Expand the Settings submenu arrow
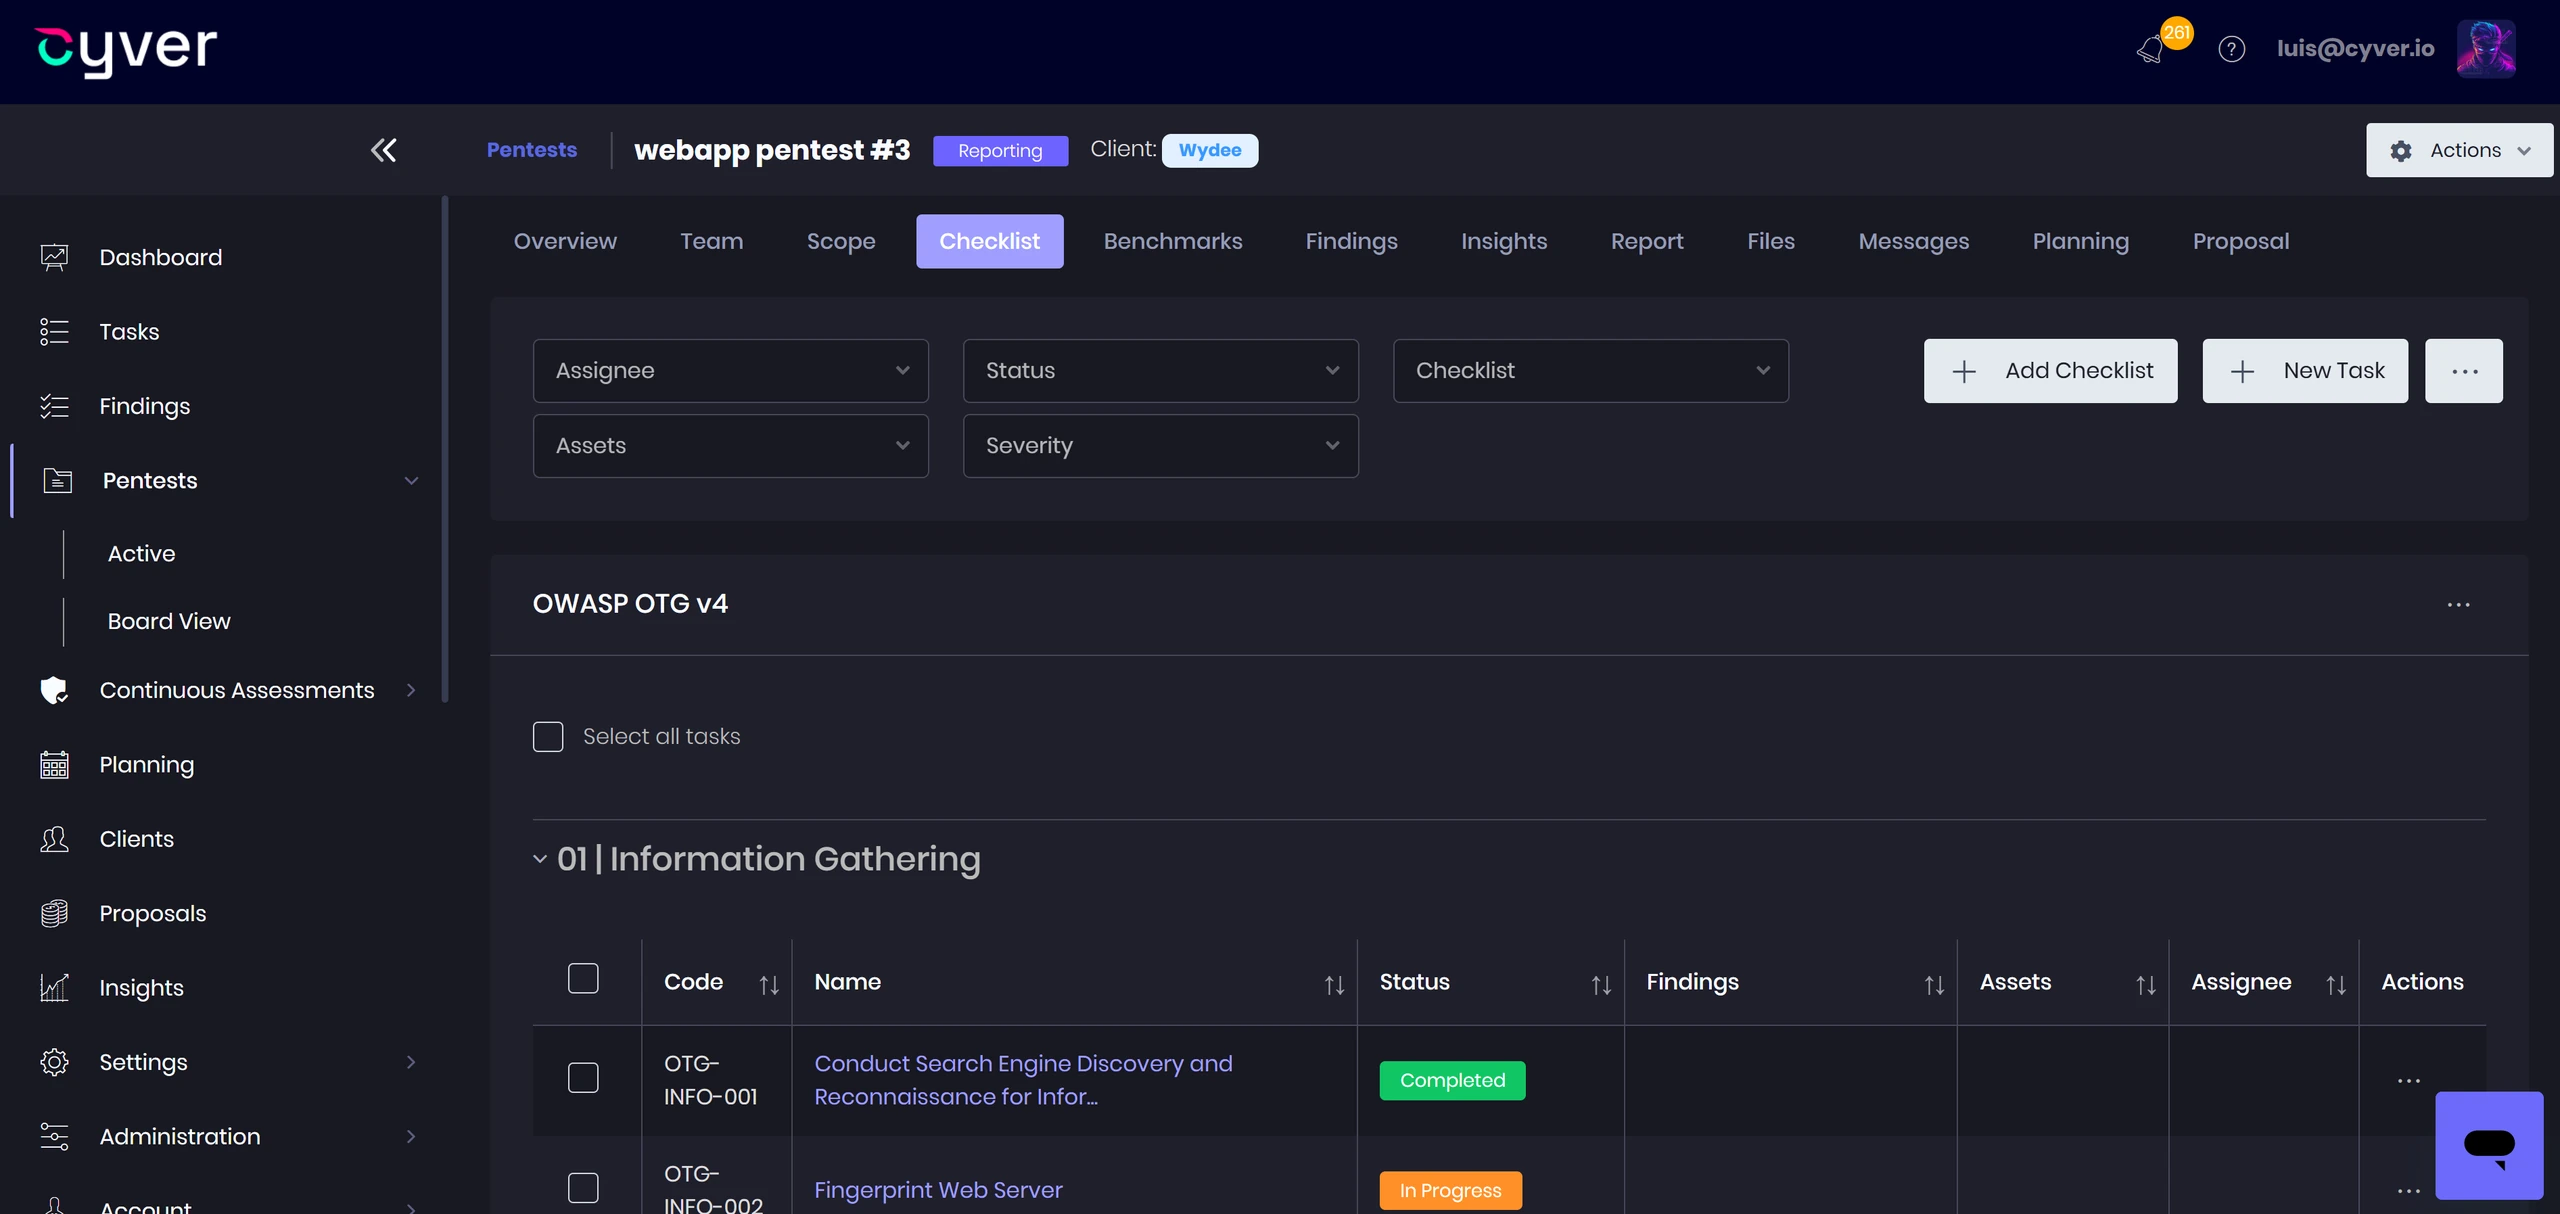This screenshot has height=1214, width=2560. coord(411,1062)
